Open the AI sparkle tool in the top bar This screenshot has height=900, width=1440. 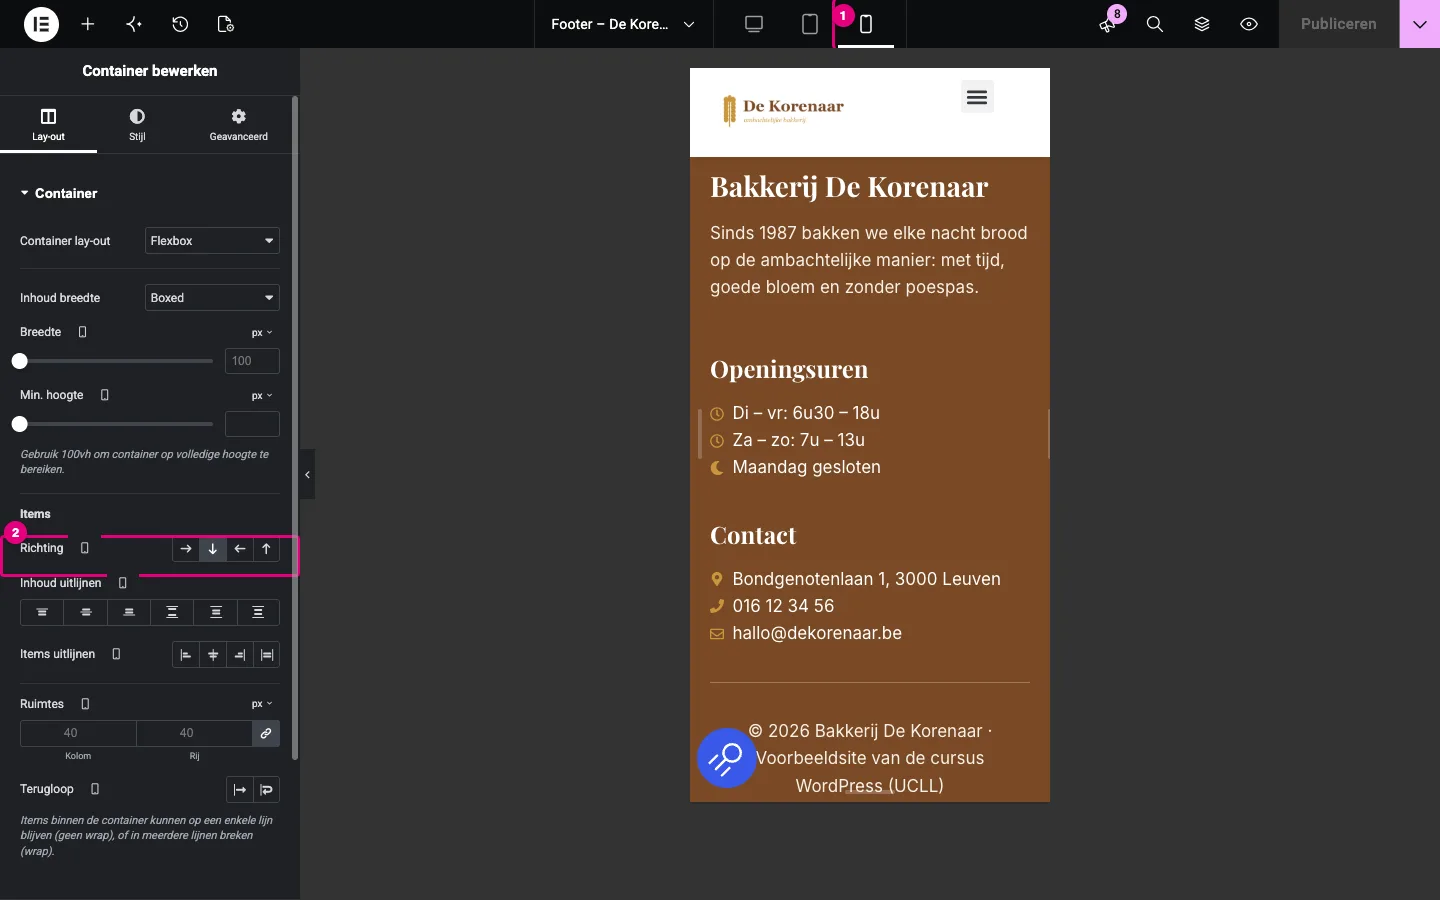pos(134,24)
